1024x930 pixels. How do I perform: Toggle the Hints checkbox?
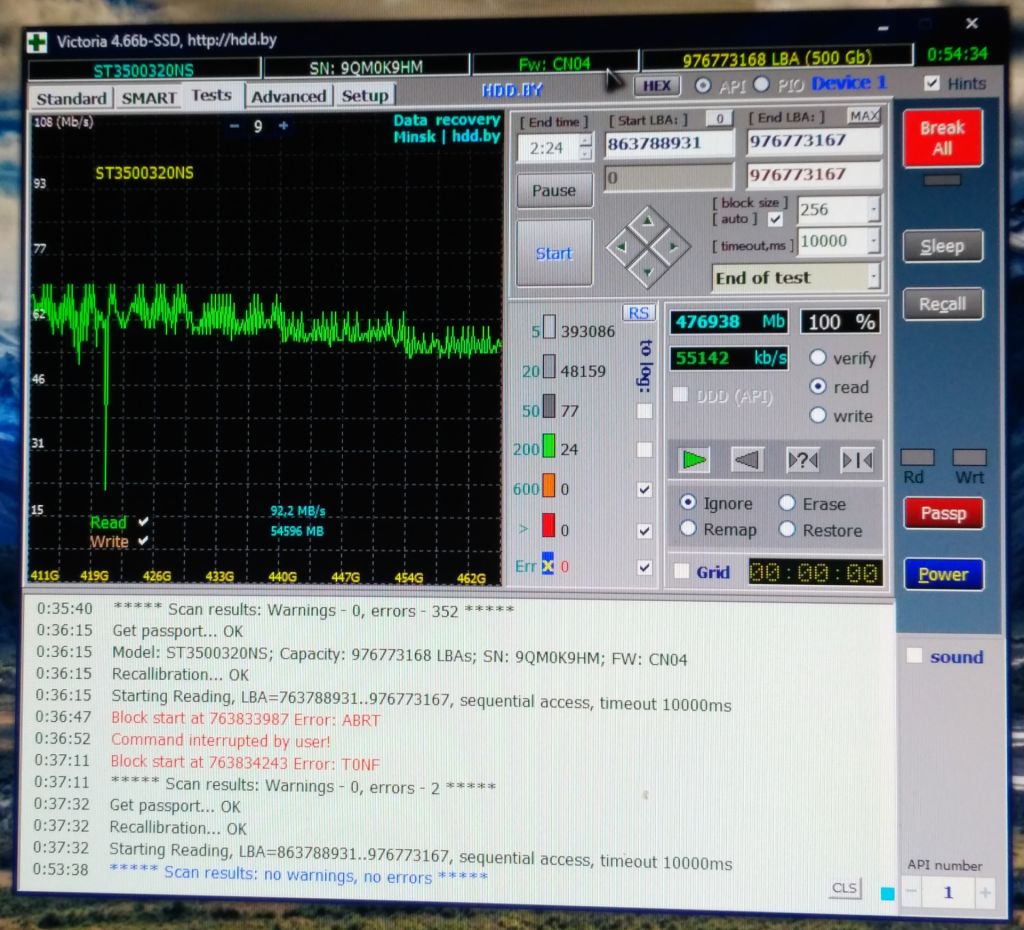pos(932,83)
